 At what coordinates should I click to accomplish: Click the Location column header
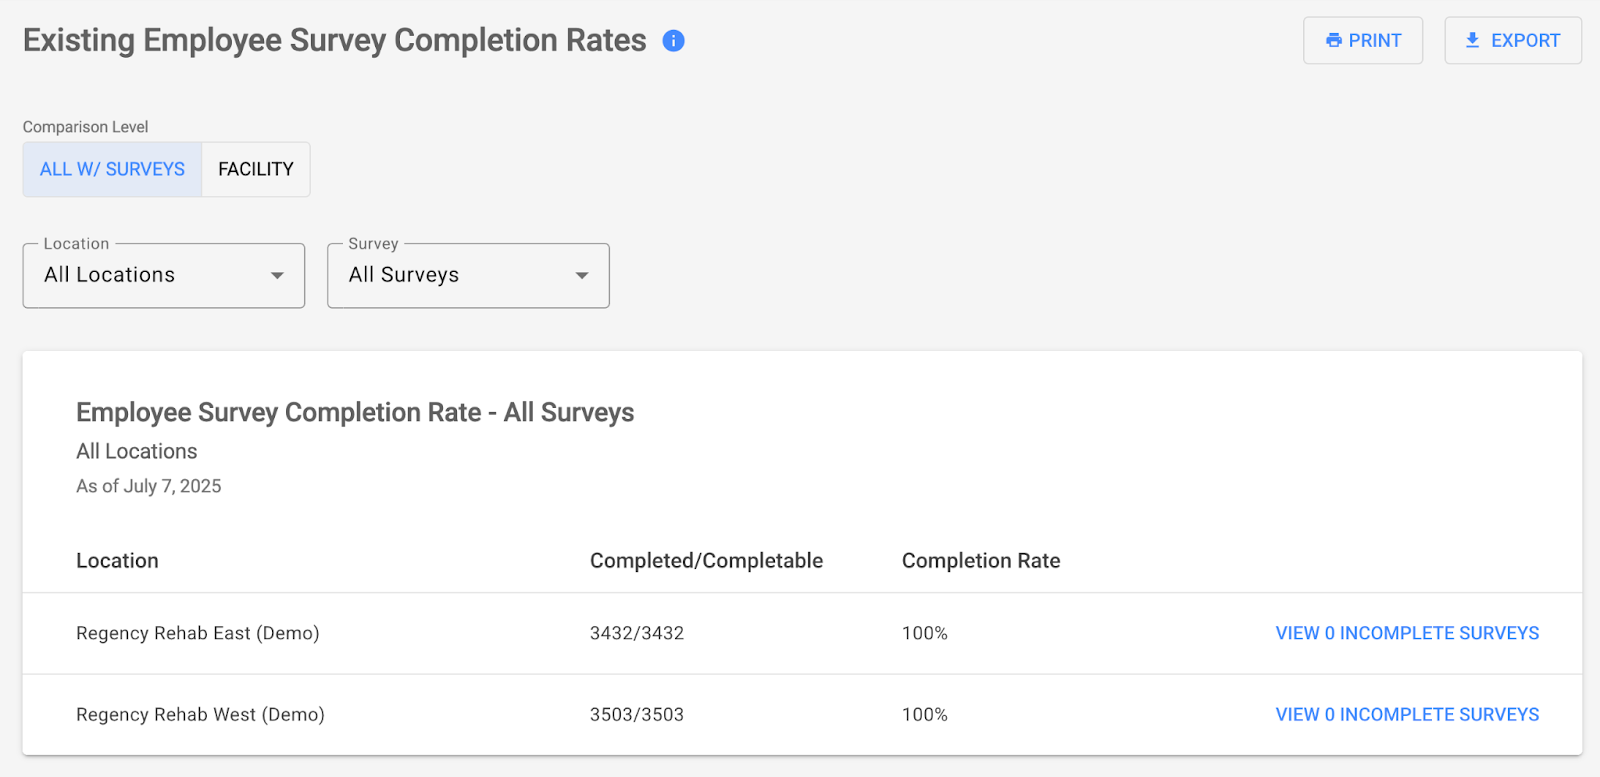tap(117, 561)
